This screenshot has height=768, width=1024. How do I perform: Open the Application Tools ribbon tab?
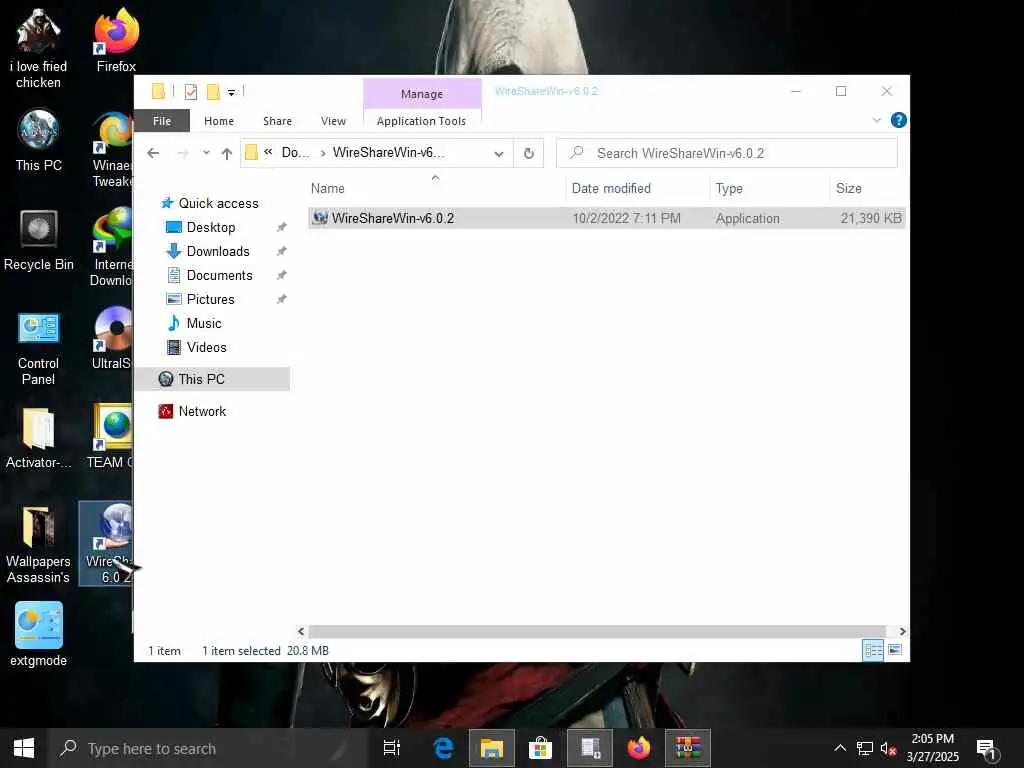[x=421, y=121]
